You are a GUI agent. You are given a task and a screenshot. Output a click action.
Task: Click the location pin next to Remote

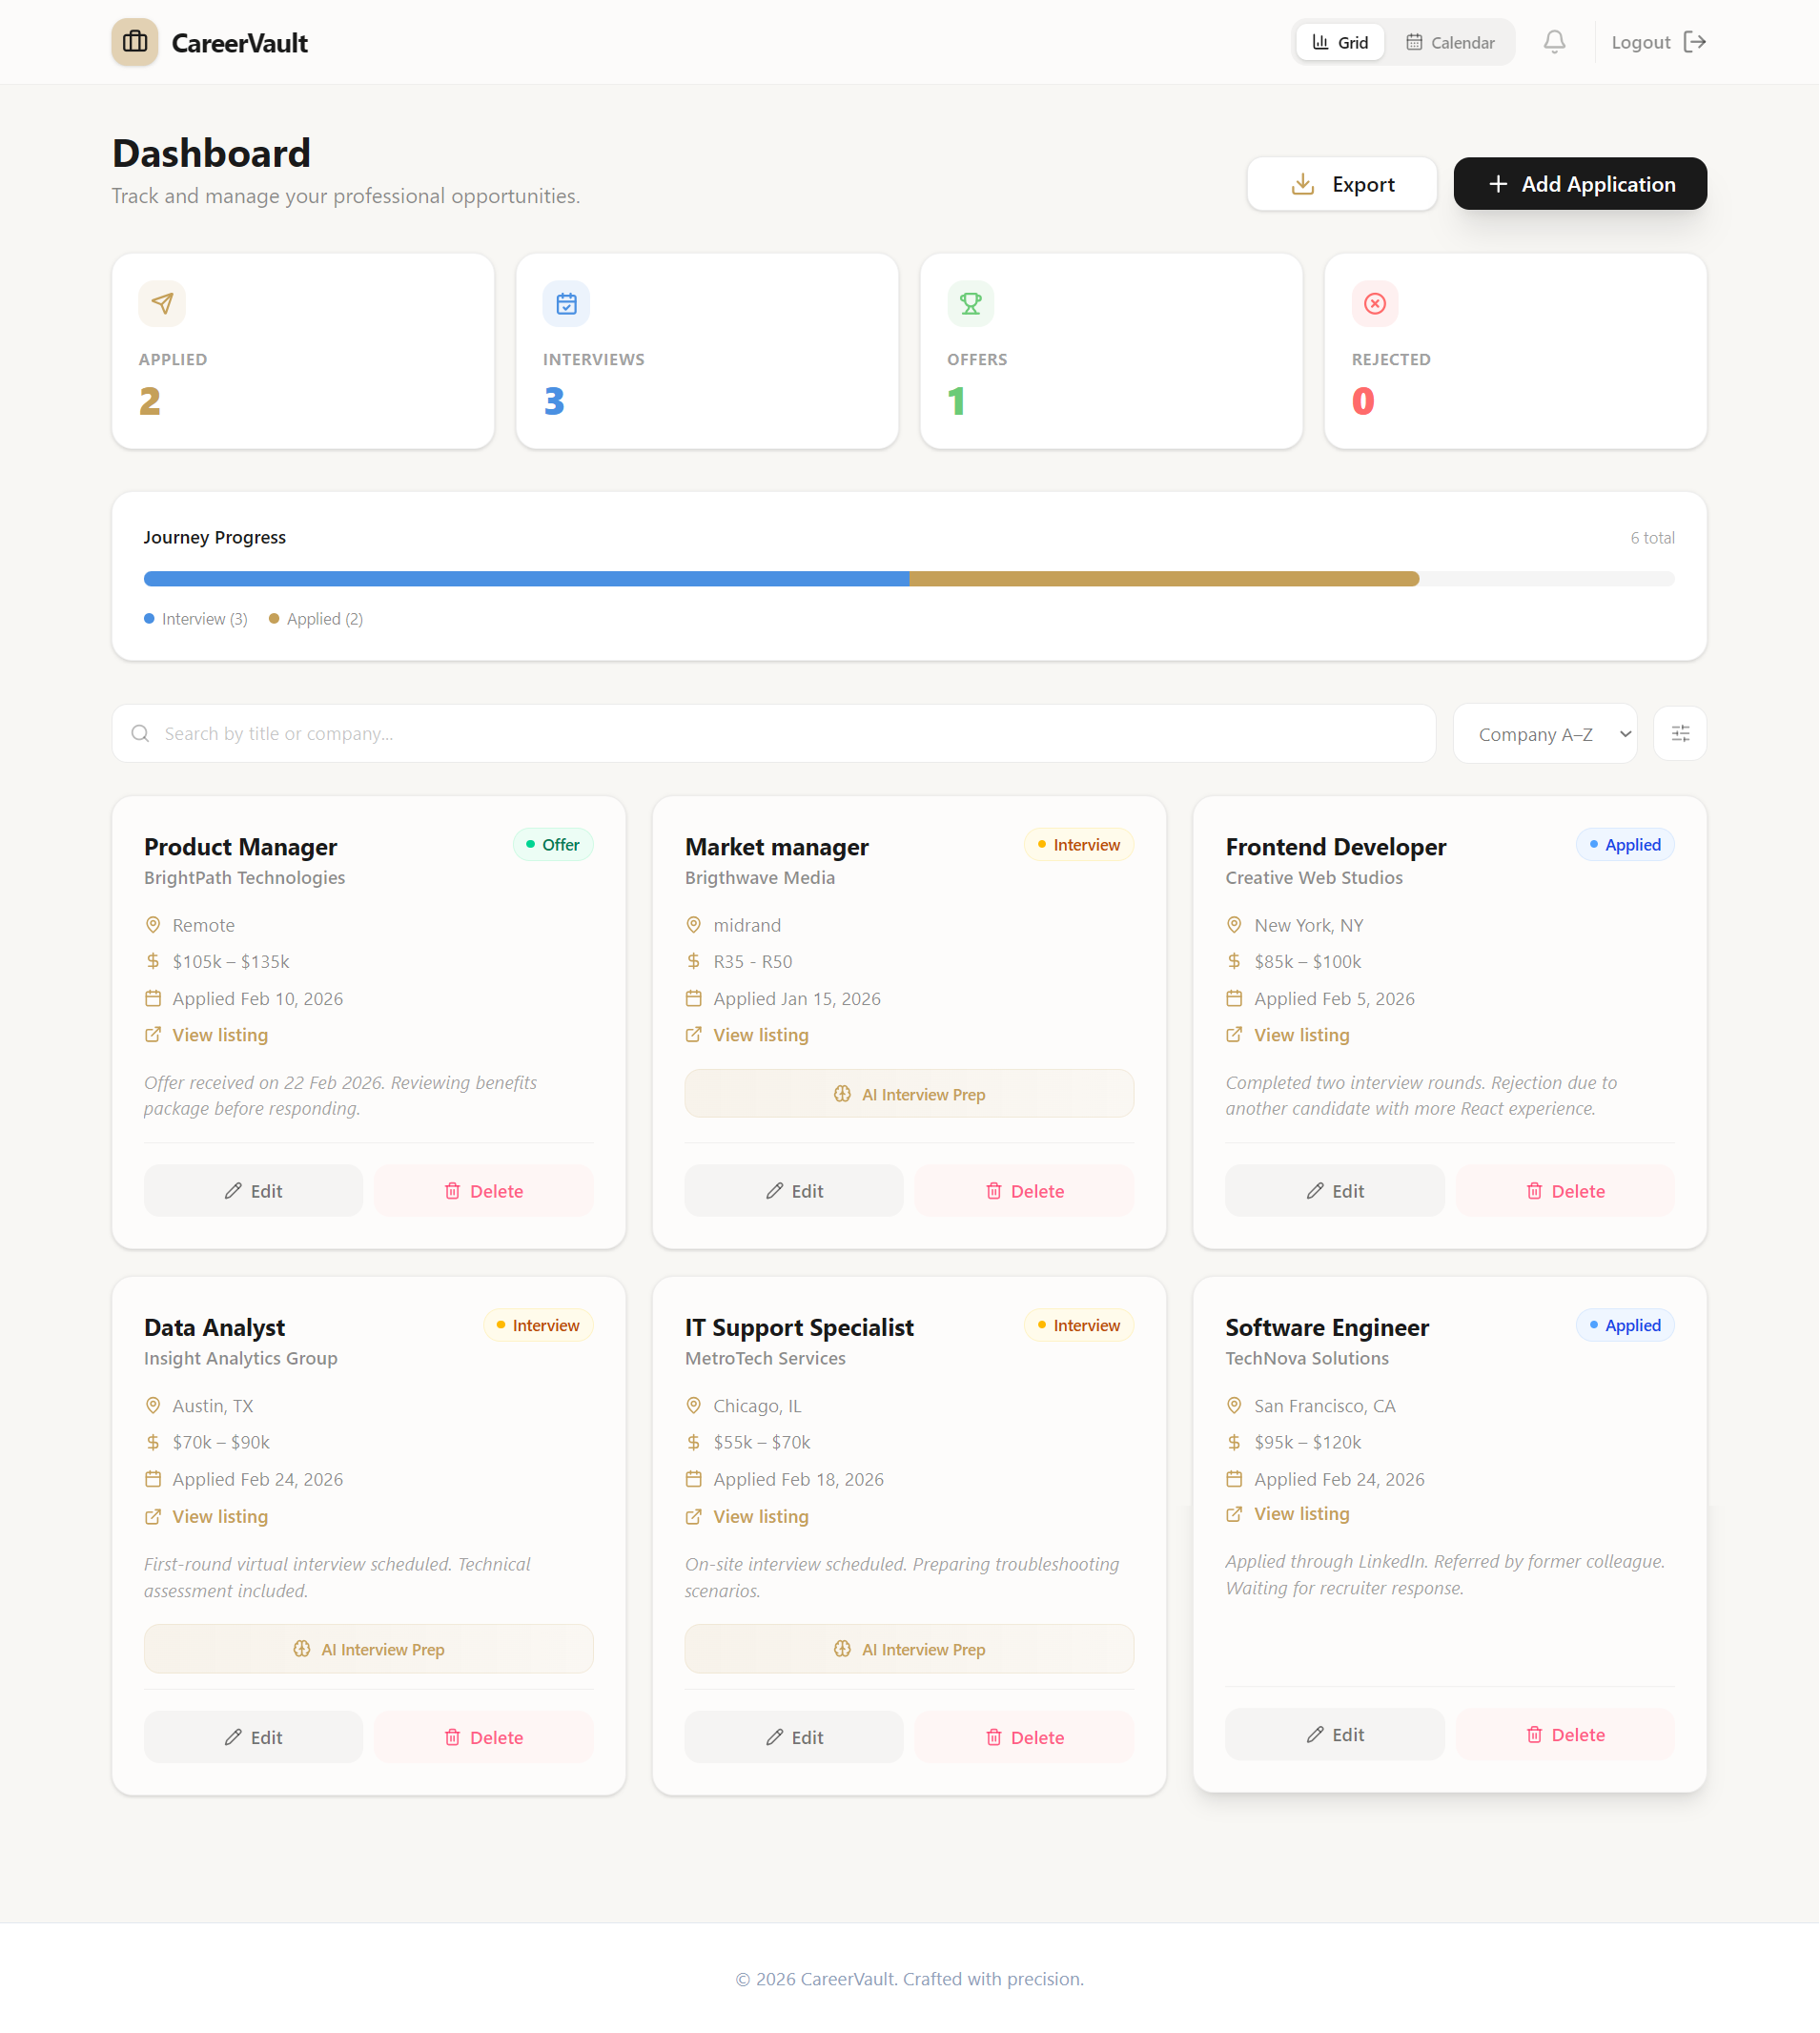click(153, 925)
